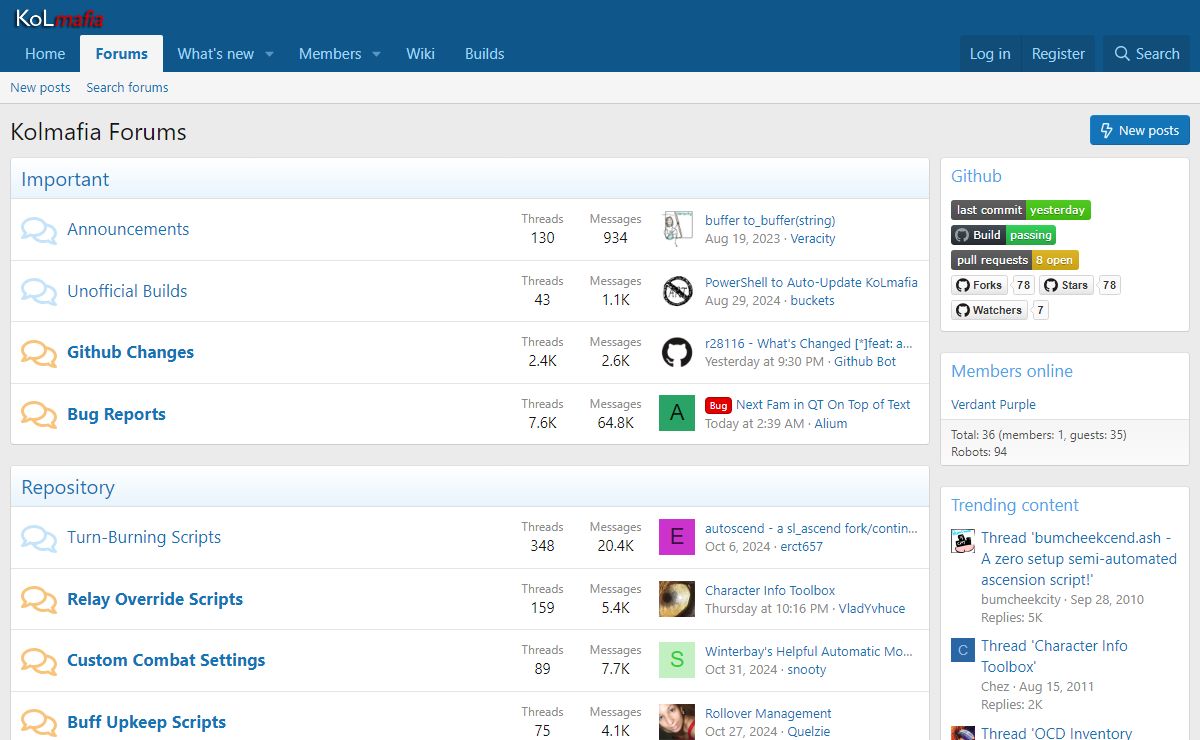Expand the Members dropdown arrow

tap(377, 54)
